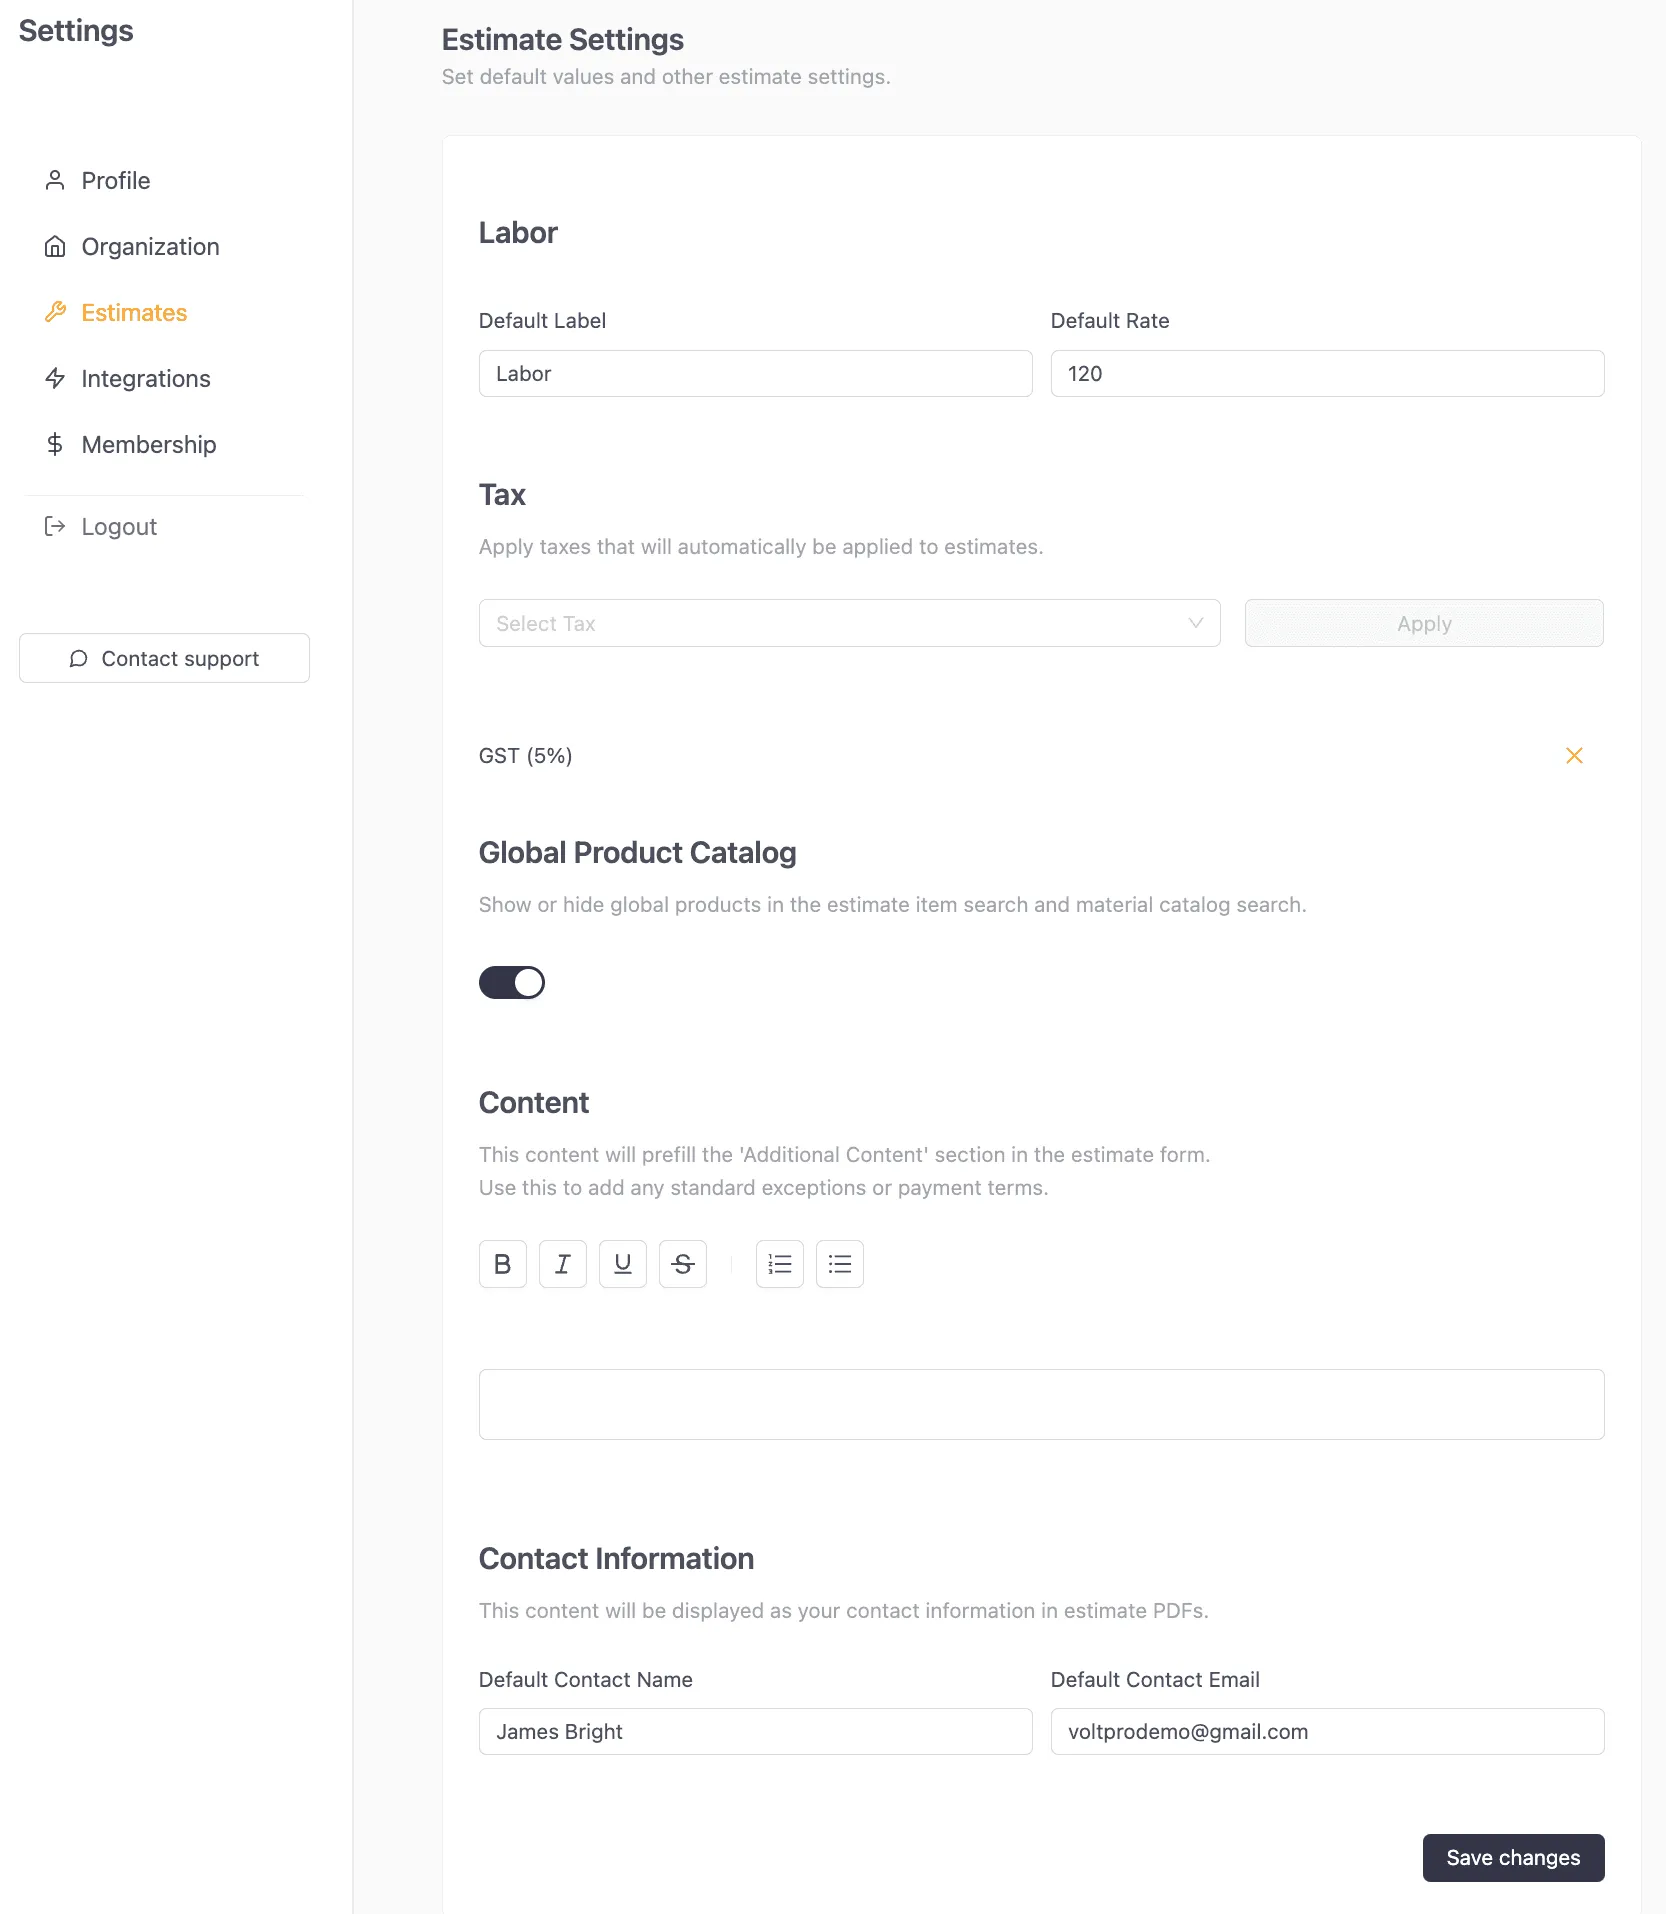Screen dimensions: 1666x1914
Task: Remove the GST (5%) tax with the X
Action: pyautogui.click(x=1574, y=756)
